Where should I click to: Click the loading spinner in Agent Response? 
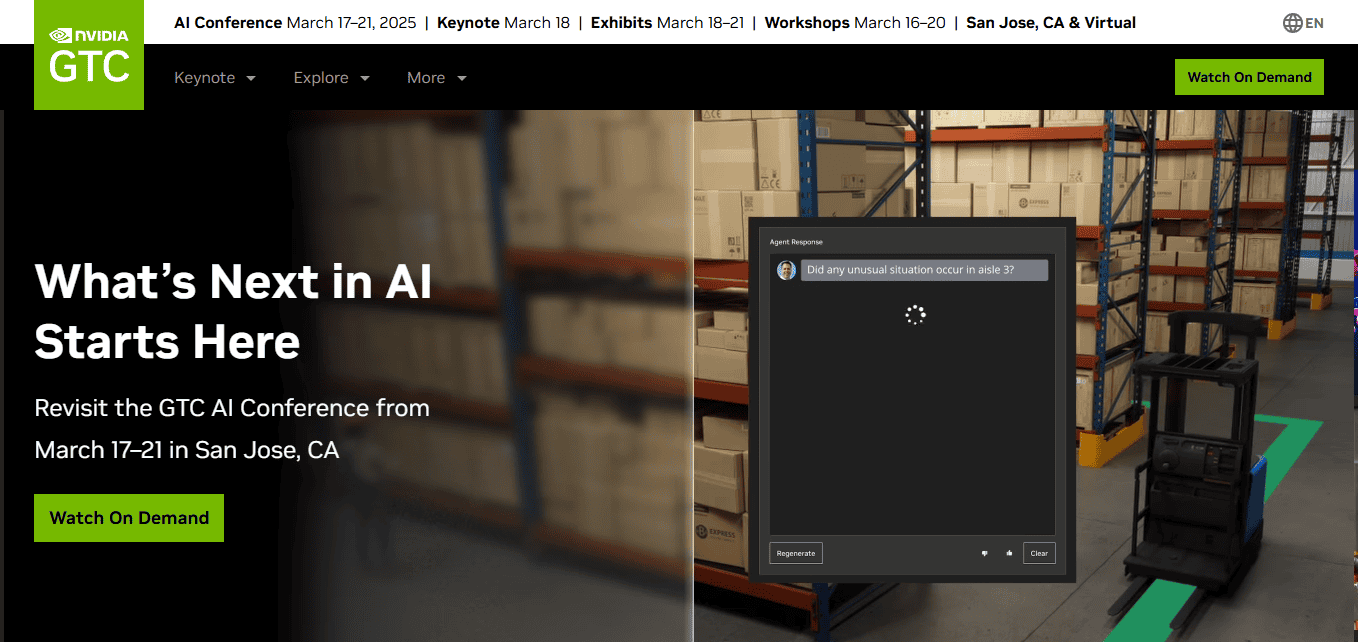coord(915,314)
